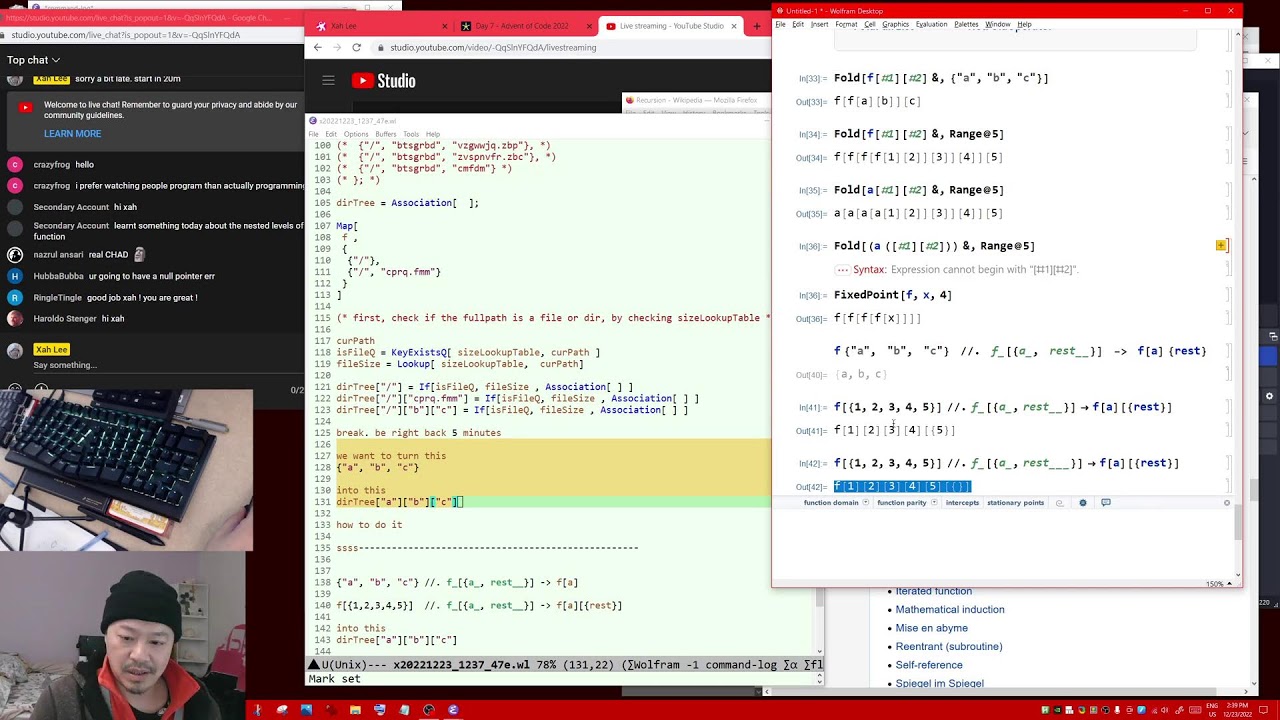Click the Wolfram Desktop app icon in title bar

coord(780,11)
